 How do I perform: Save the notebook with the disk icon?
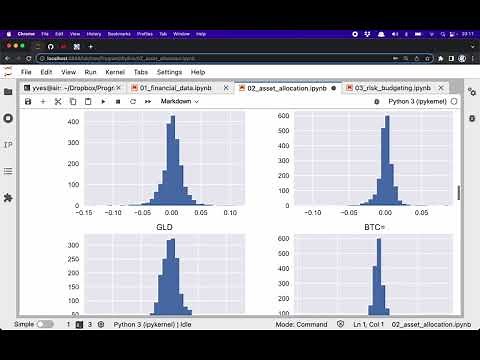tap(28, 101)
